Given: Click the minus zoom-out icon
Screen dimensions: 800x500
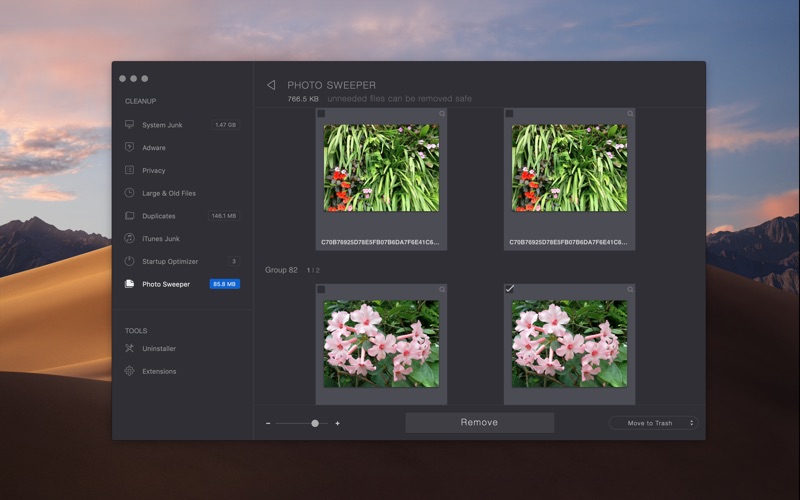Looking at the screenshot, I should [268, 423].
